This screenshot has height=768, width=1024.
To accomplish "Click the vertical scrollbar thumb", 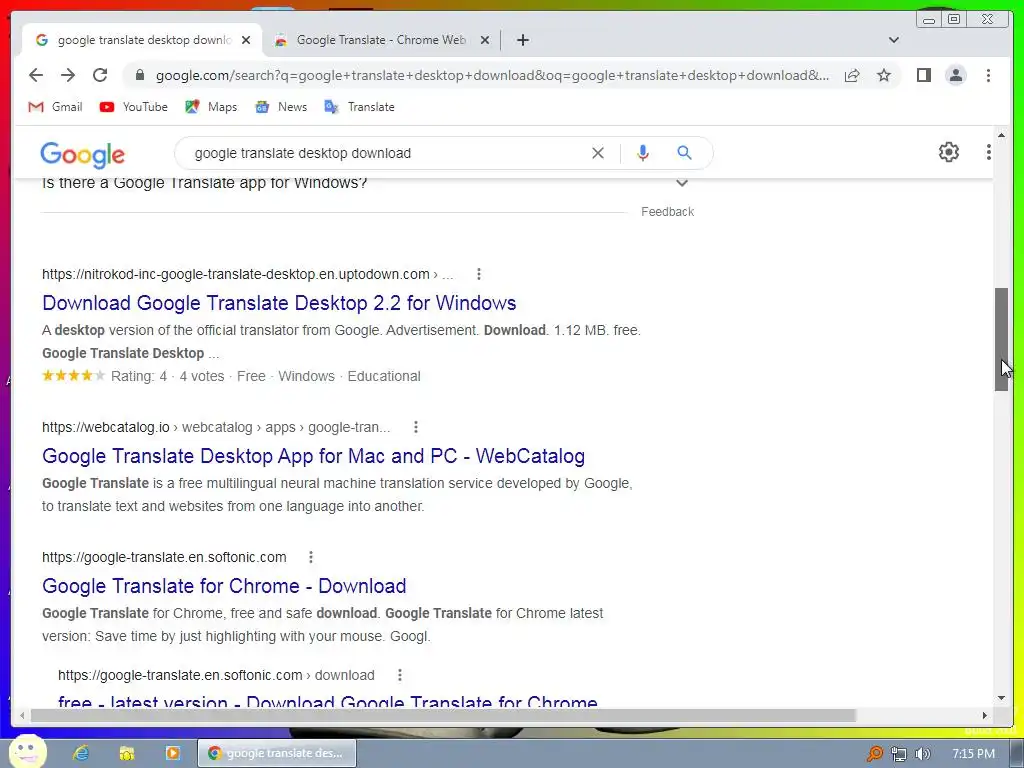I will [x=1001, y=340].
